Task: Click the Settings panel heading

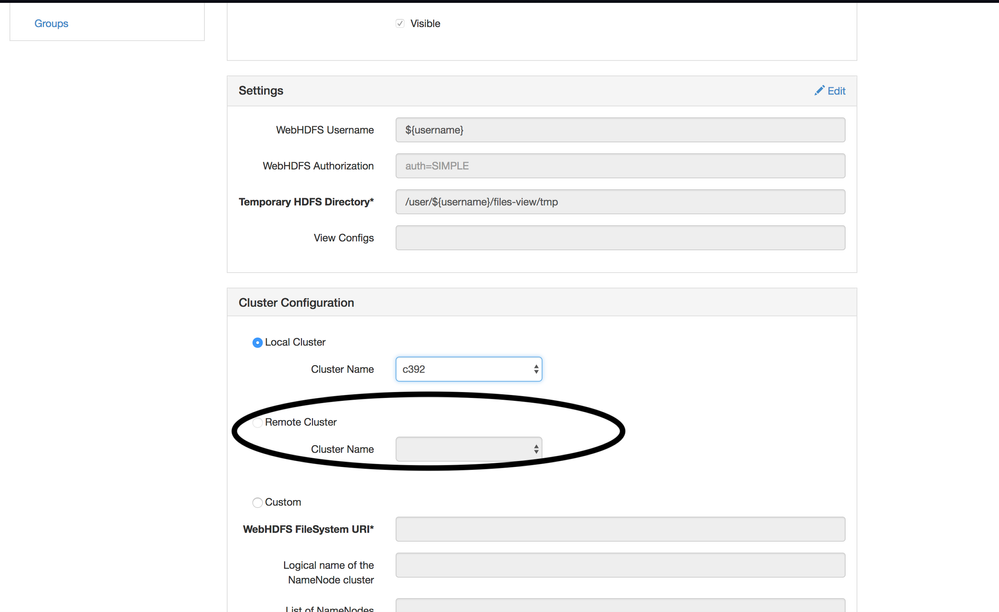Action: point(261,90)
